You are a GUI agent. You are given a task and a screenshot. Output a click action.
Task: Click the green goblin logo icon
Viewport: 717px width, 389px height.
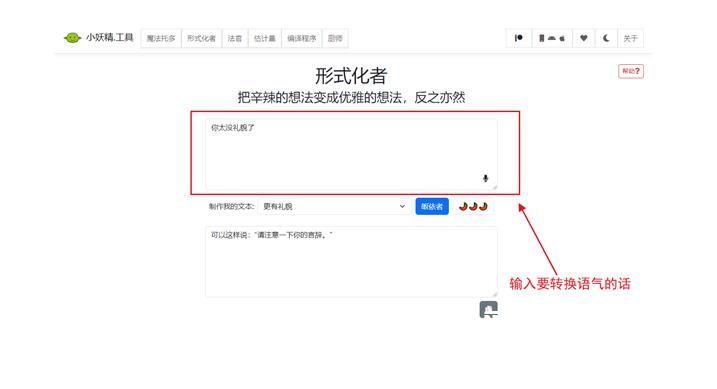[x=72, y=38]
